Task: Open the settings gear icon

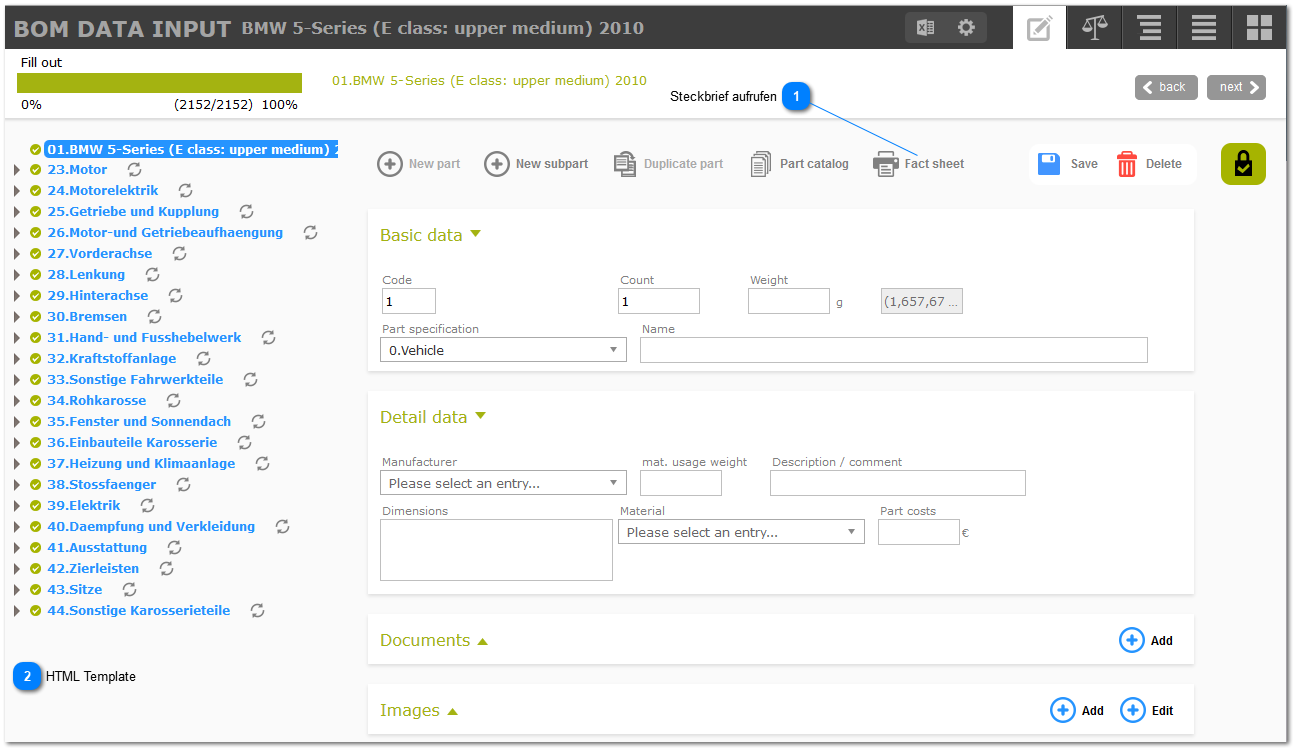Action: tap(966, 28)
